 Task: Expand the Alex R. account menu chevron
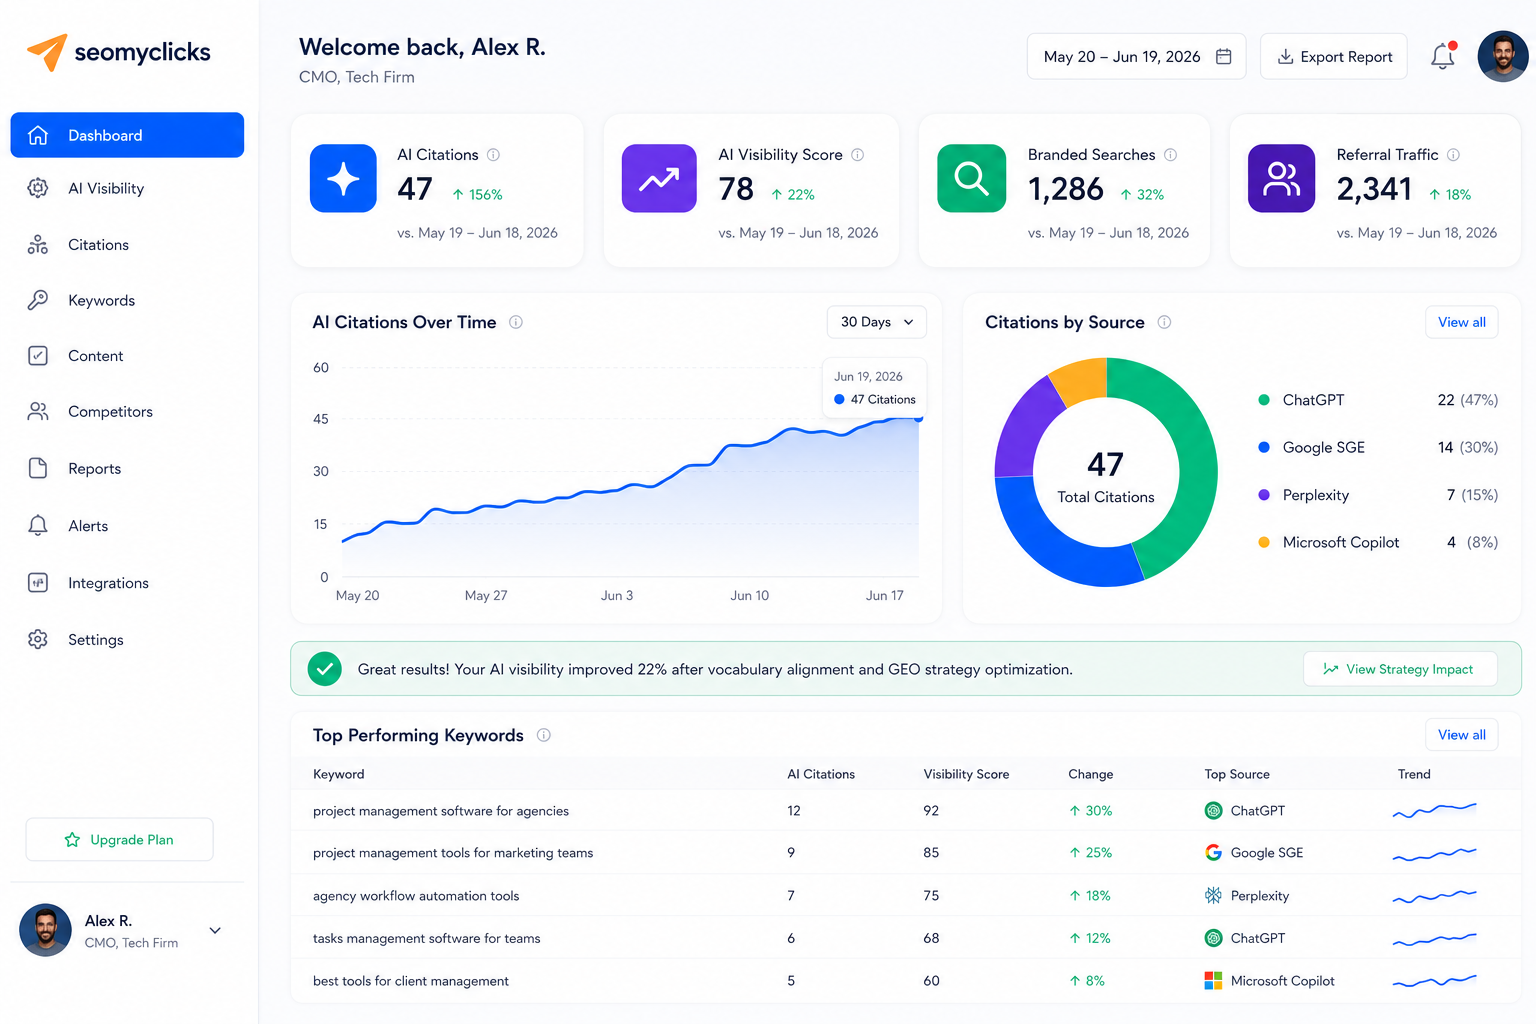coord(215,930)
